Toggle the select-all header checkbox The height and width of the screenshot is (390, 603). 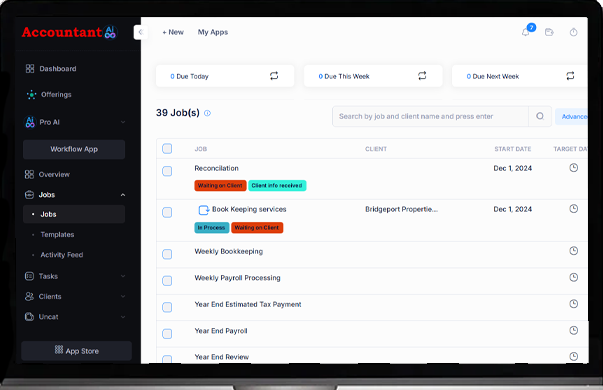(x=167, y=148)
